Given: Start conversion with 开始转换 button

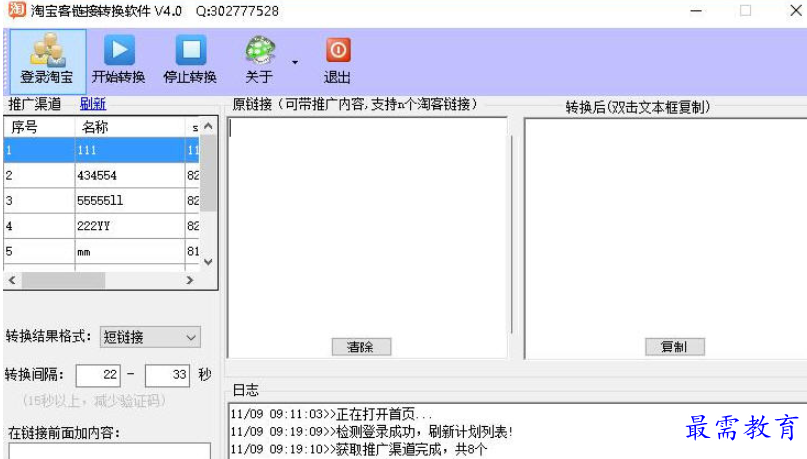Looking at the screenshot, I should 119,60.
